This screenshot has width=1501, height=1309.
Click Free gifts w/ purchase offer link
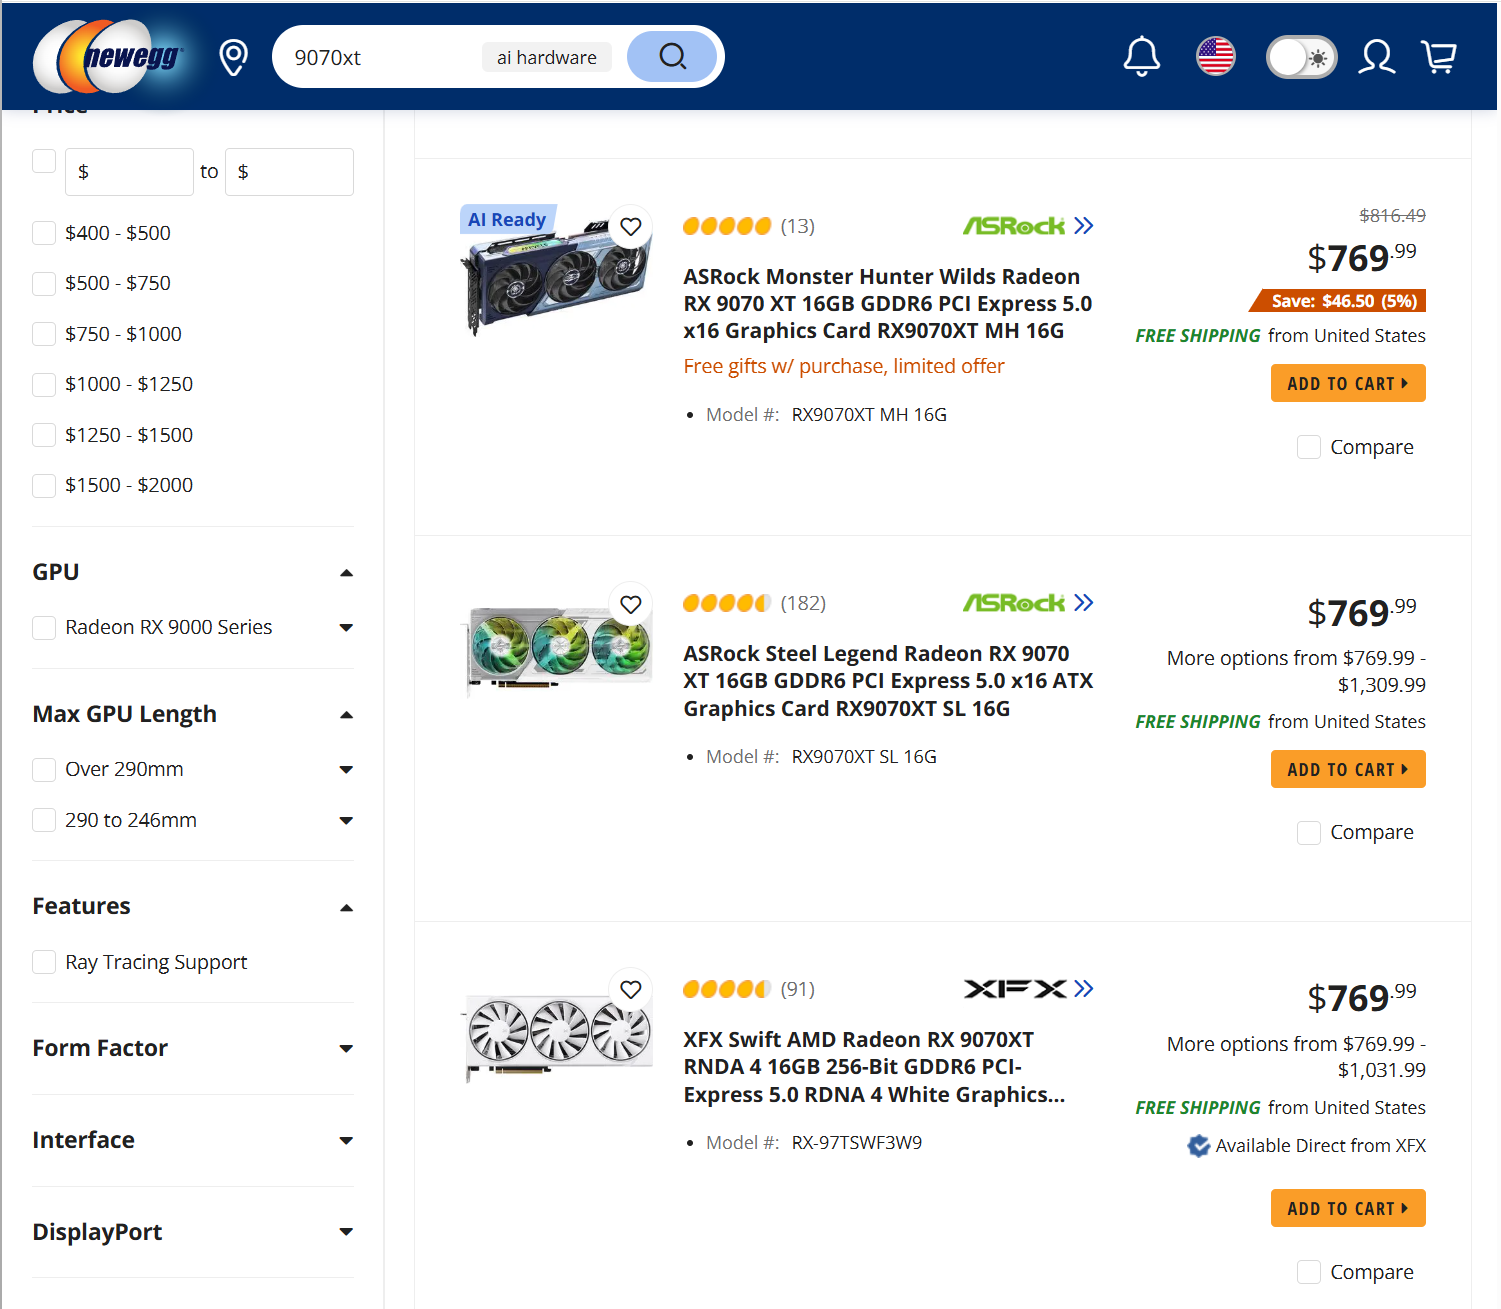(844, 366)
